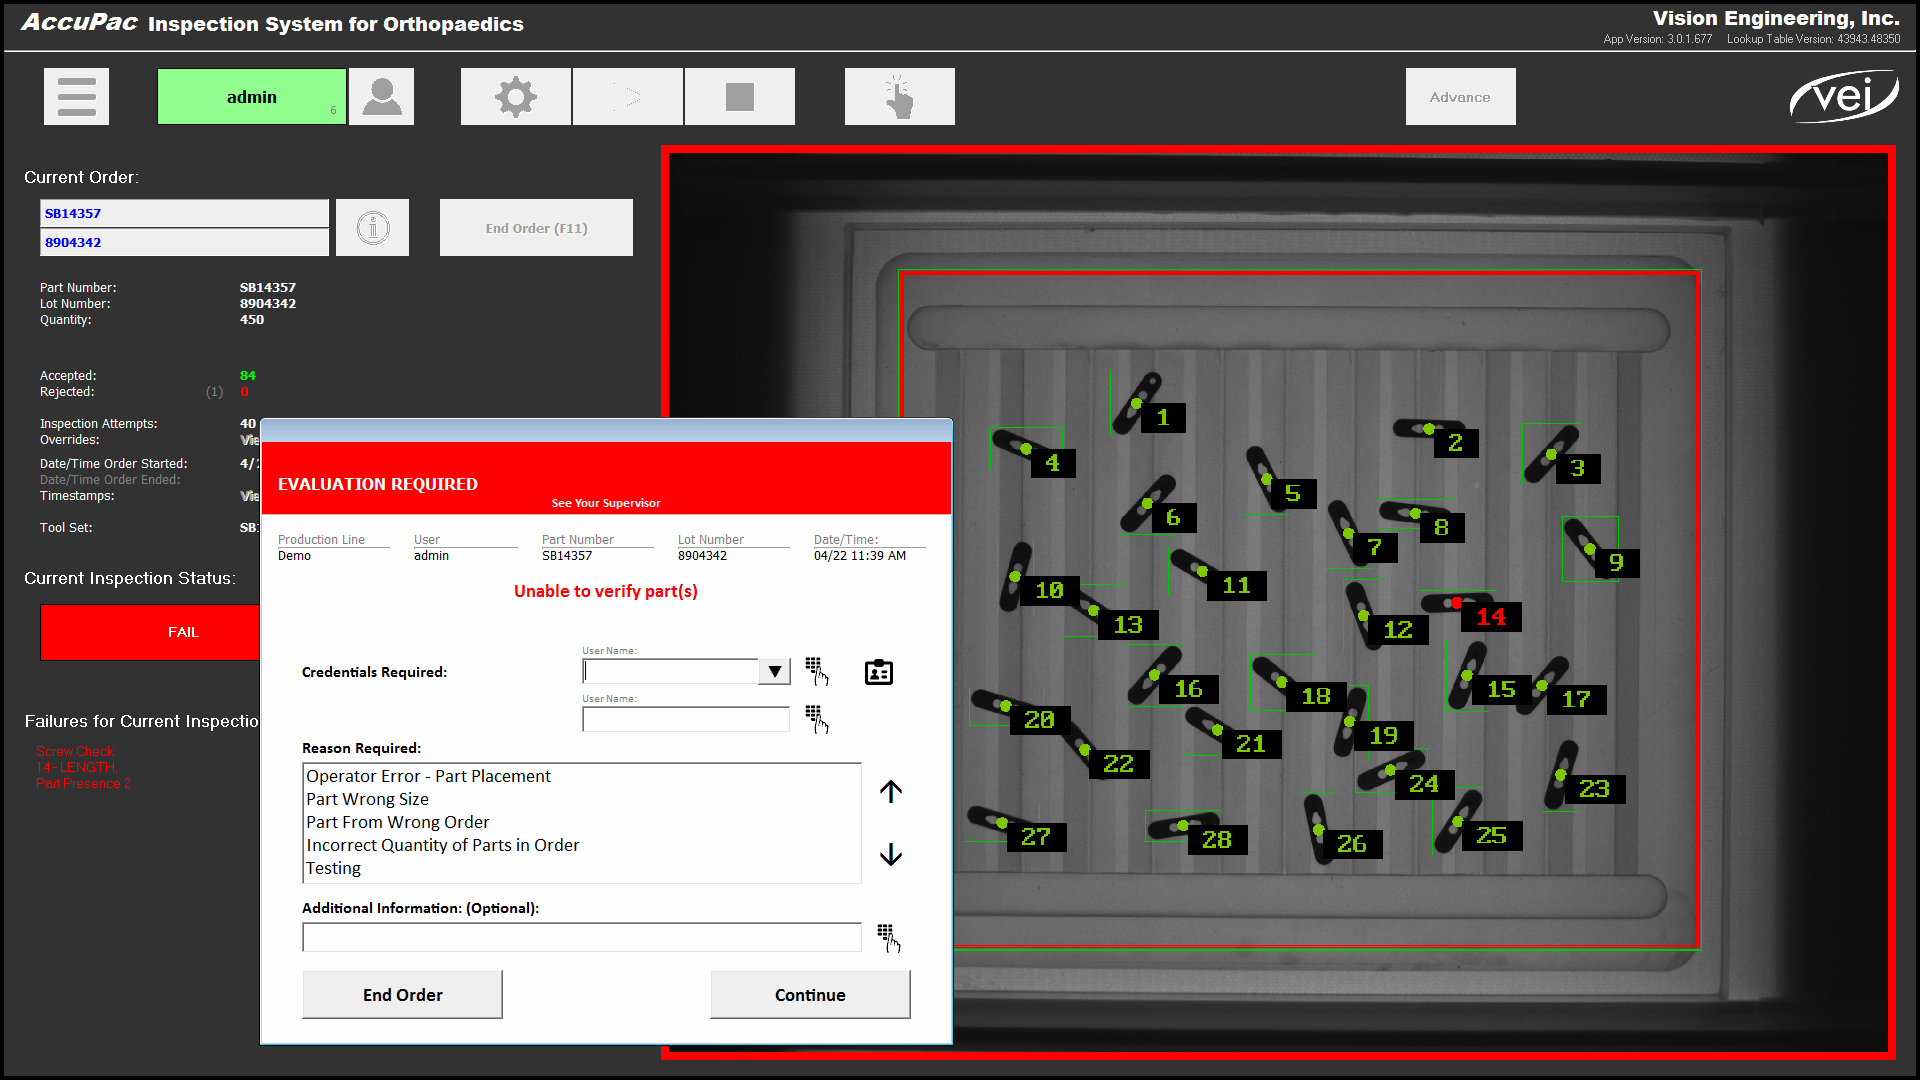1920x1080 pixels.
Task: Open settings gear button
Action: (515, 97)
